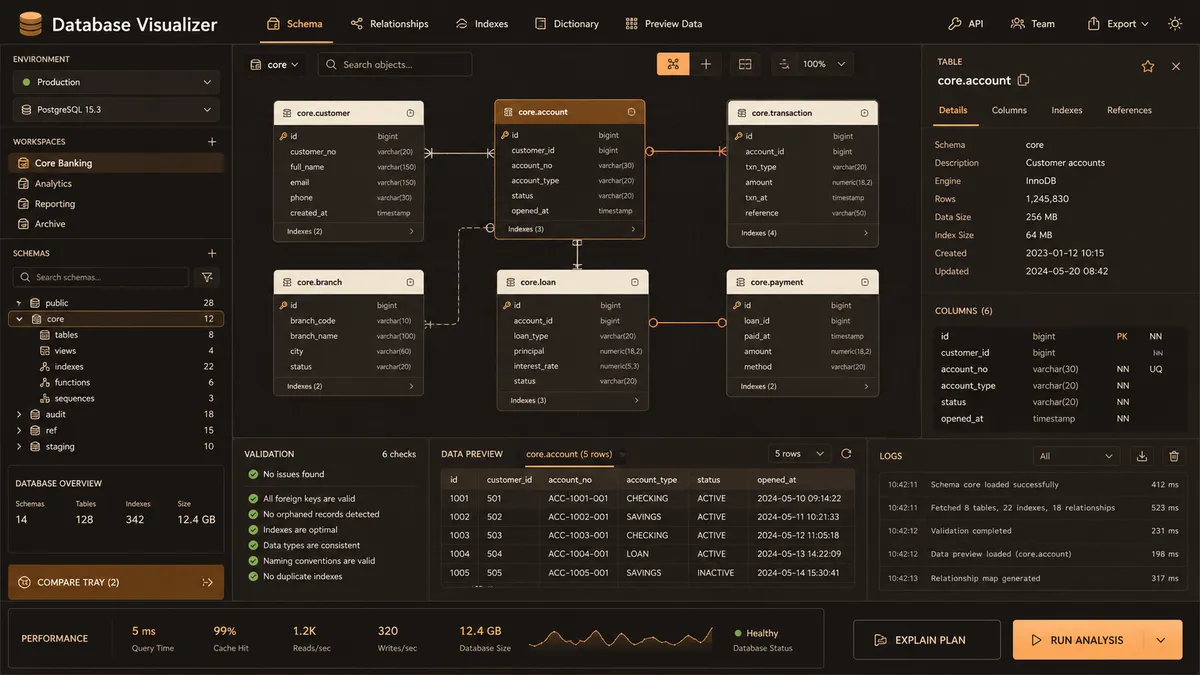Open the Archive workspace

pyautogui.click(x=116, y=224)
